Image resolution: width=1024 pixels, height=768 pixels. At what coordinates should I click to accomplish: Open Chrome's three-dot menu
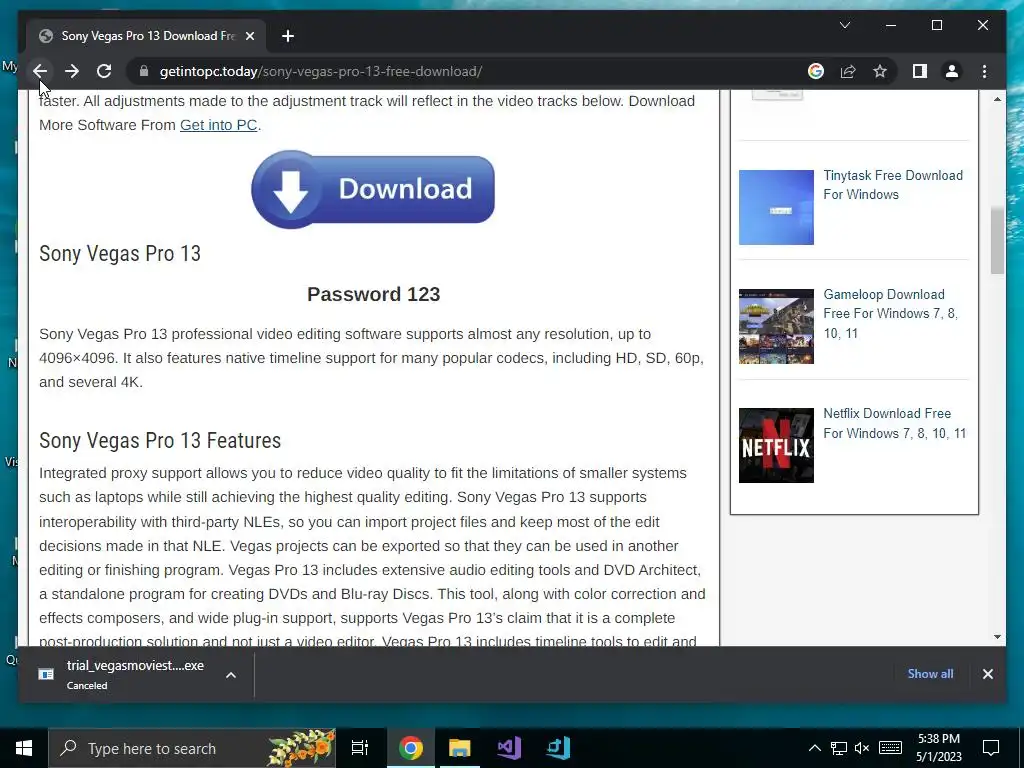pos(984,71)
